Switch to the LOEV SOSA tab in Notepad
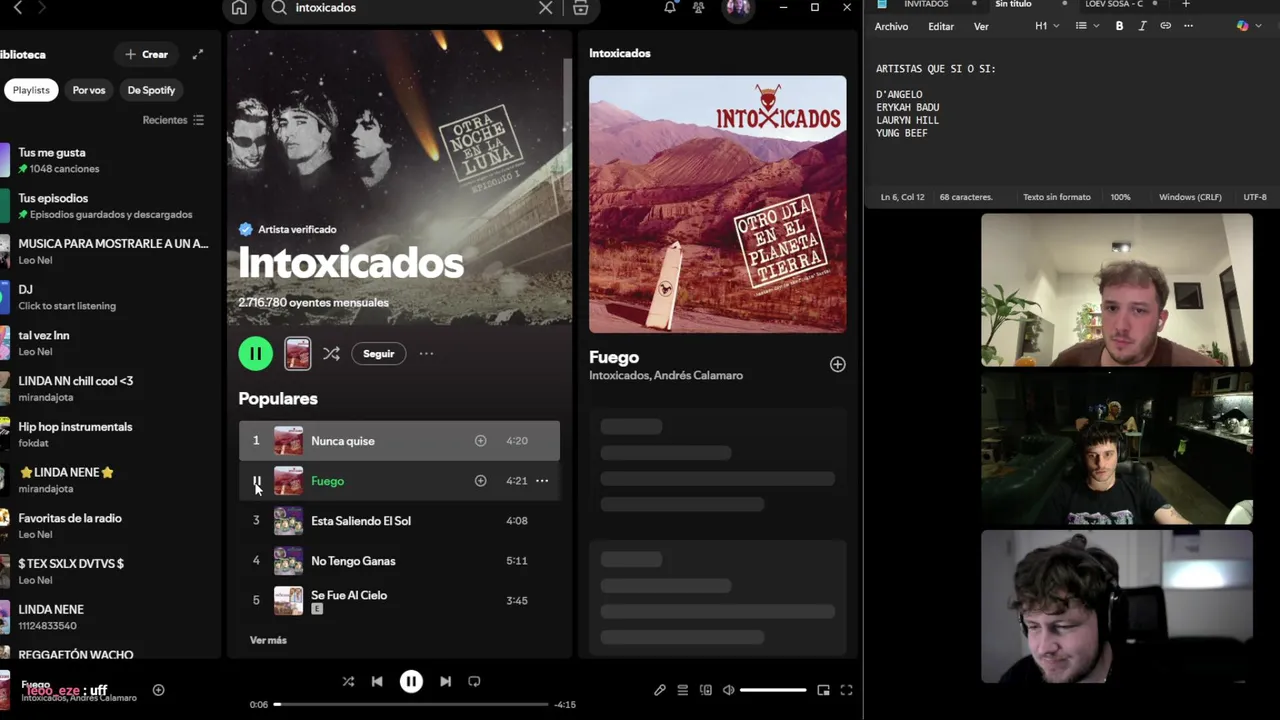1280x720 pixels. pyautogui.click(x=1114, y=4)
